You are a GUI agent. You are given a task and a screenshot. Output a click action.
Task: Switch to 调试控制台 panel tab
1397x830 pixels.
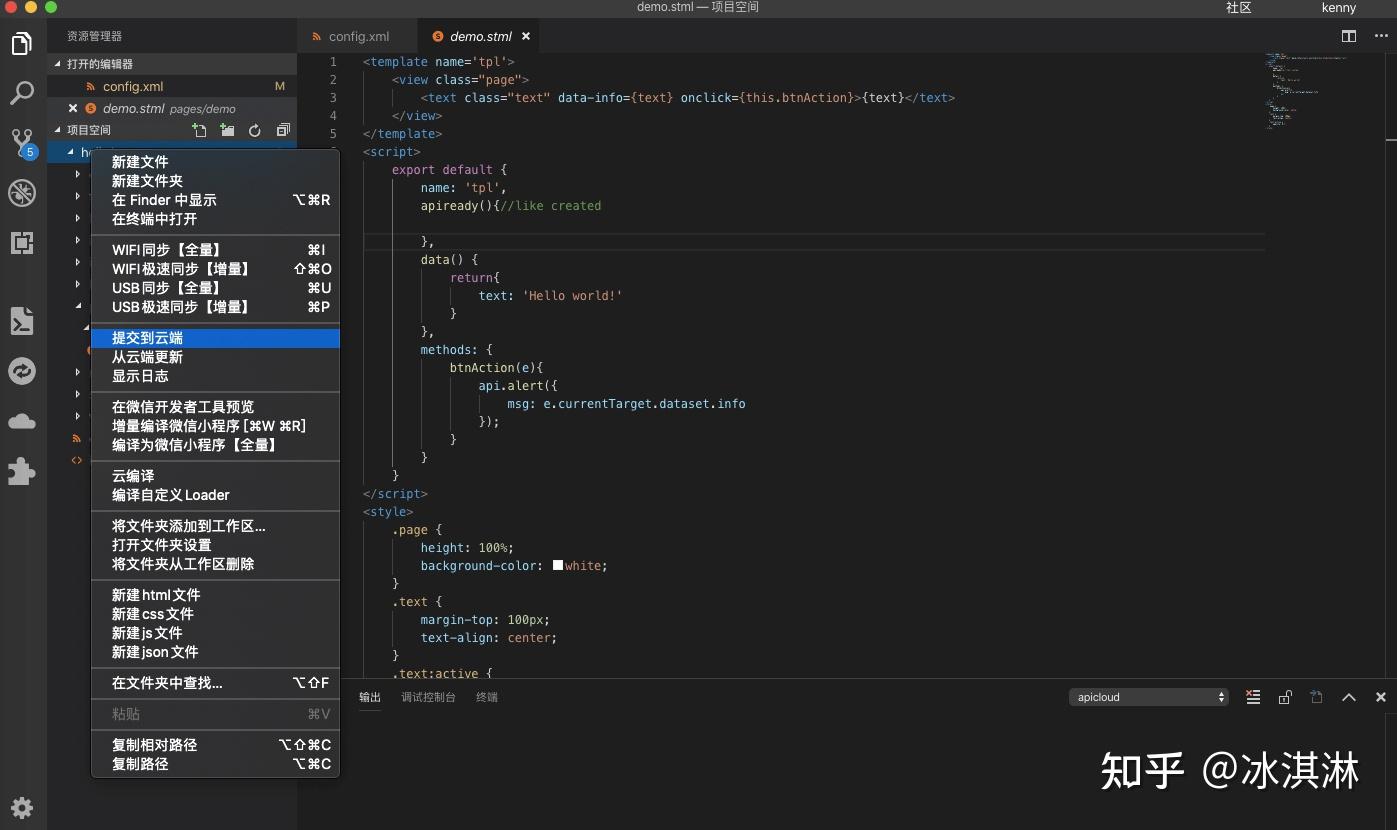428,697
